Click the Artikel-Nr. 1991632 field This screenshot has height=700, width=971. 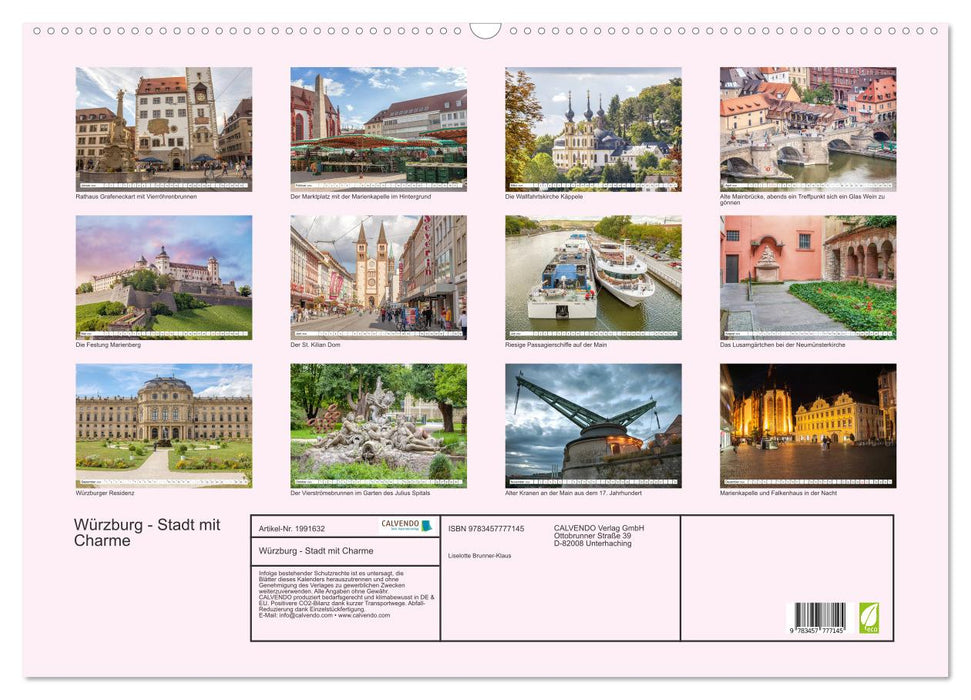292,529
